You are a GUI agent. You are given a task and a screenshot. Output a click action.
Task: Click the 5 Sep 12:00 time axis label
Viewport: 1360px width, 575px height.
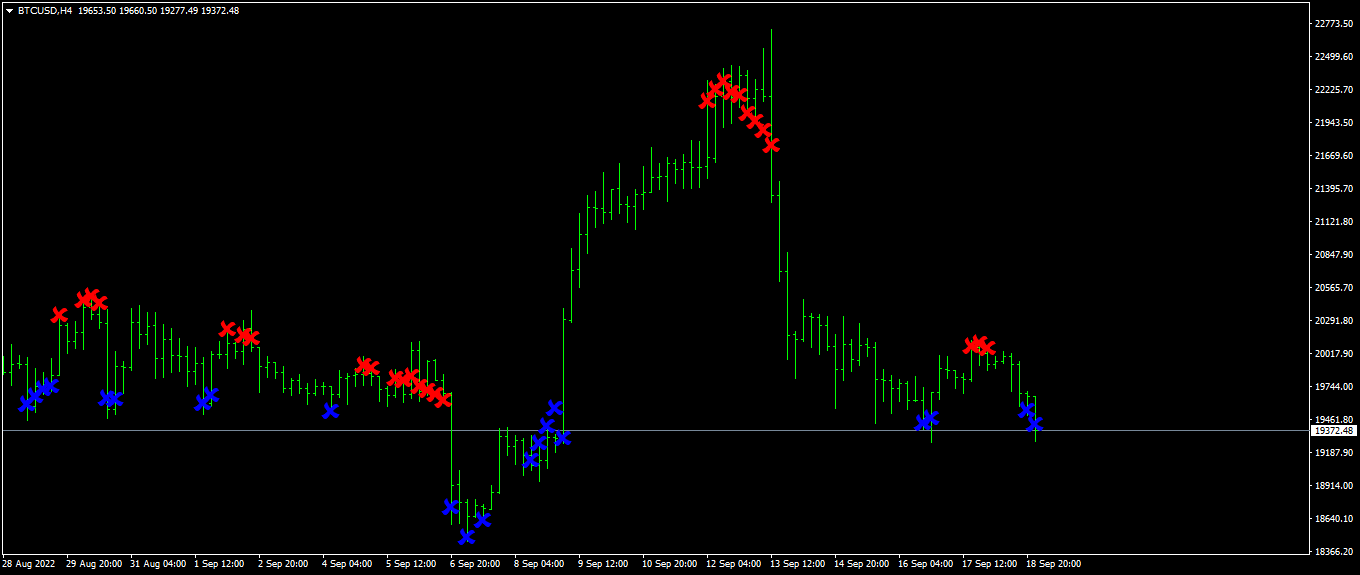tap(411, 563)
